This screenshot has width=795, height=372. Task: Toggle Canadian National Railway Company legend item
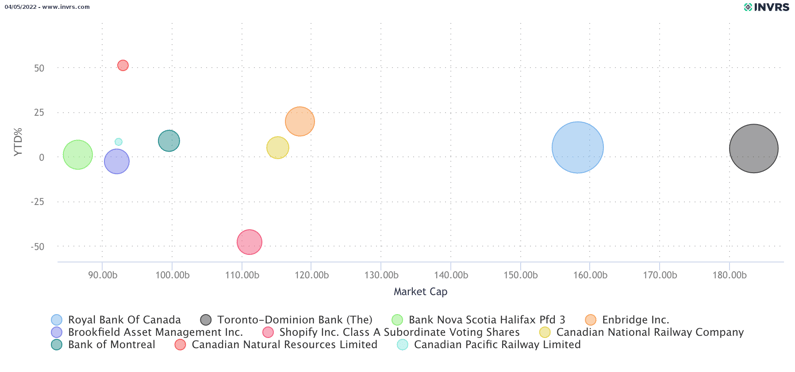(641, 332)
